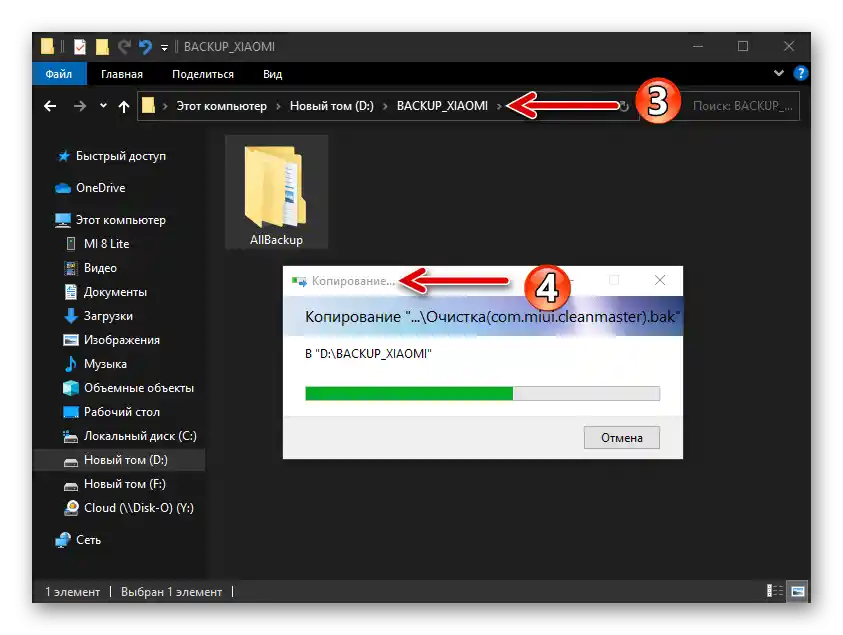Image resolution: width=843 pixels, height=635 pixels.
Task: Expand chevron after Этот компьютер breadcrumb
Action: pos(278,106)
